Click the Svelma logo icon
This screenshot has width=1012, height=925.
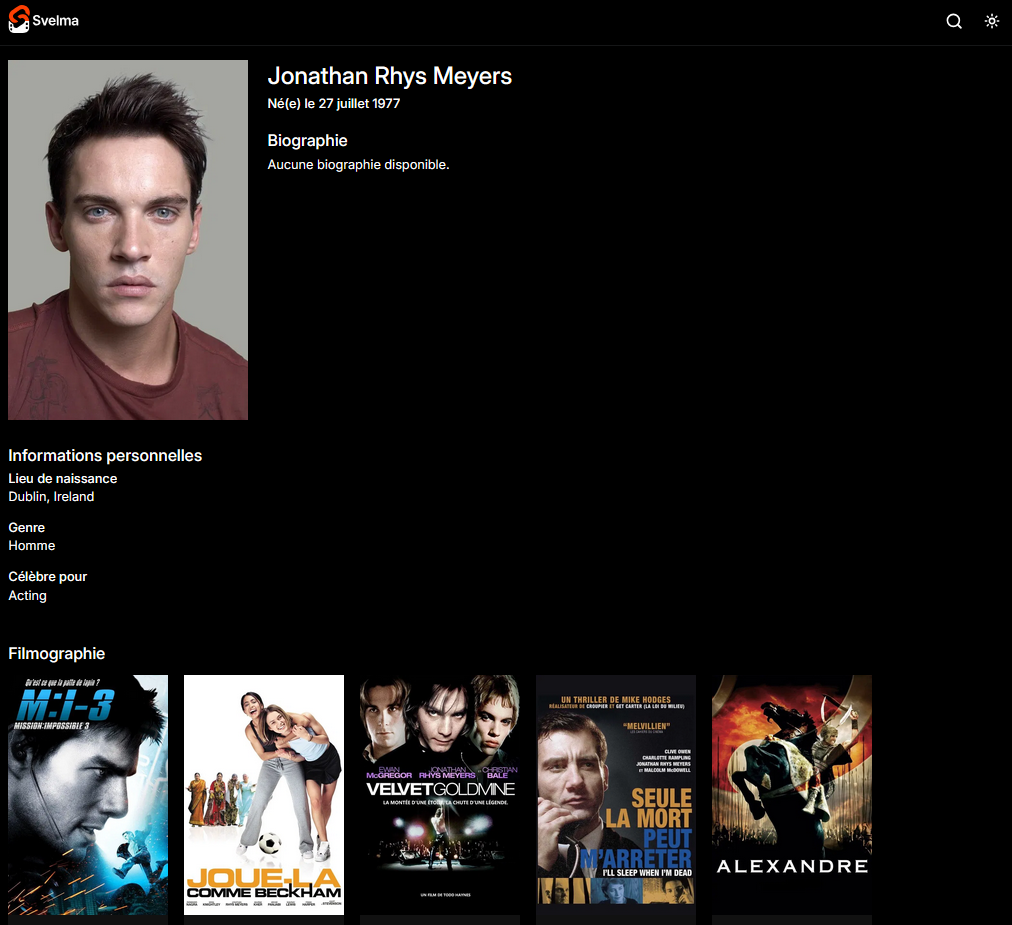(17, 20)
